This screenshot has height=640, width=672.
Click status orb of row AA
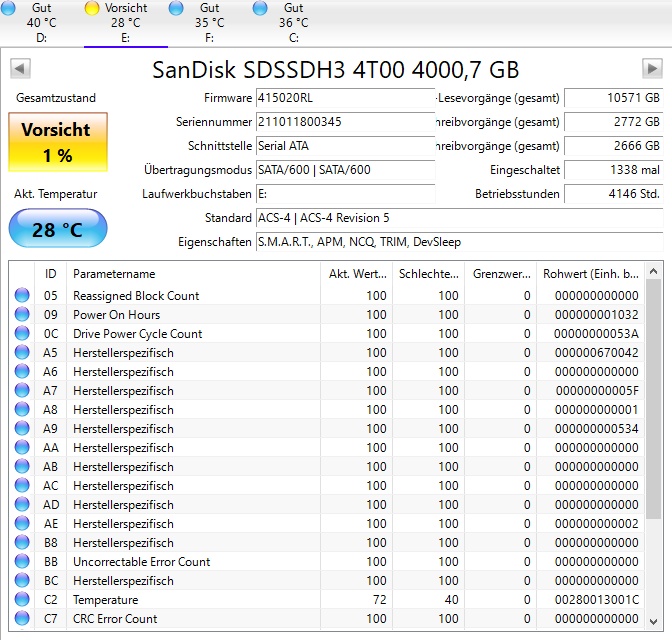22,447
